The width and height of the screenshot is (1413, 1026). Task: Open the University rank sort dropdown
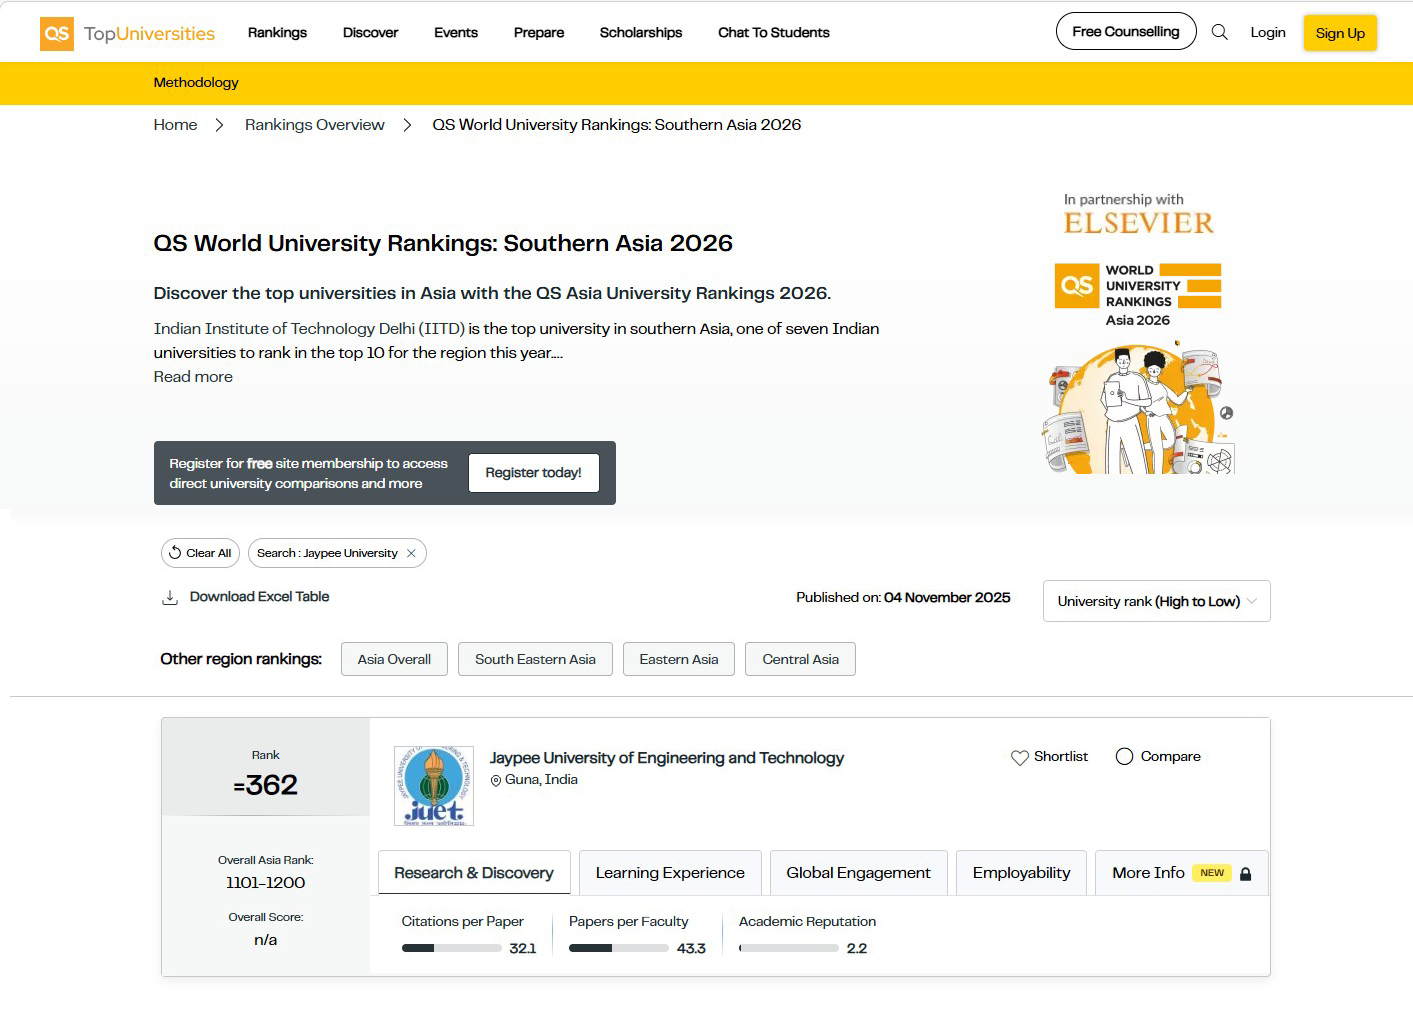point(1156,601)
